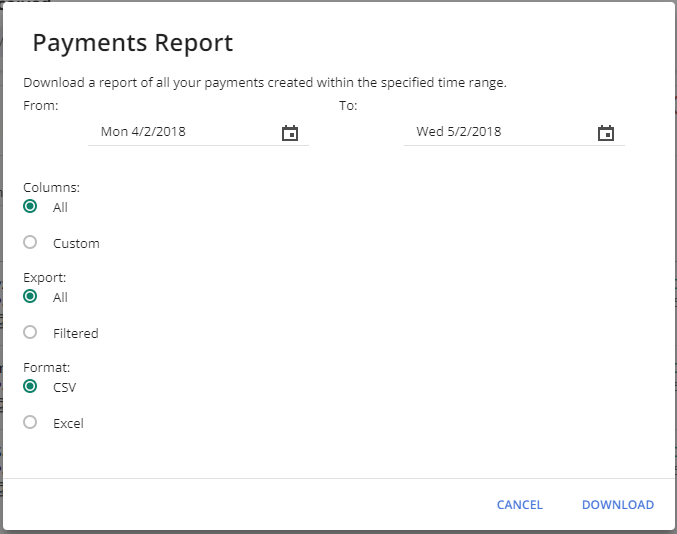Viewport: 677px width, 534px height.
Task: Choose the Custom columns radio button
Action: (30, 242)
